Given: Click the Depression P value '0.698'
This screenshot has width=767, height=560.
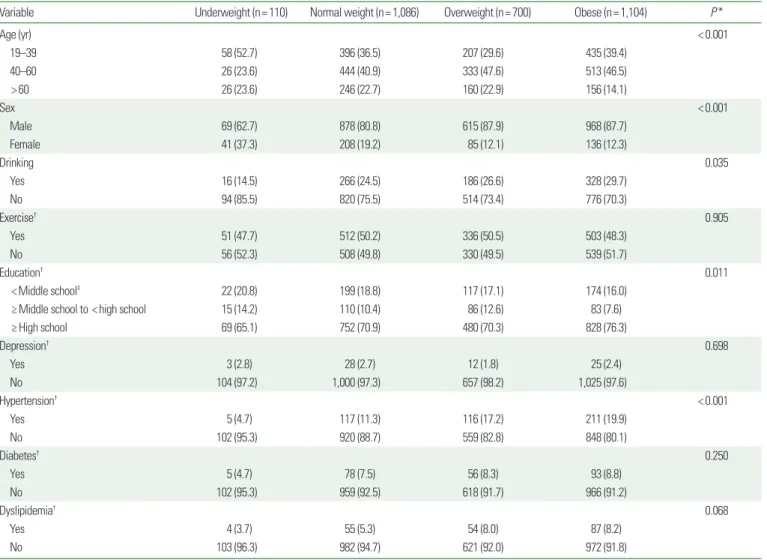Looking at the screenshot, I should click(x=717, y=346).
